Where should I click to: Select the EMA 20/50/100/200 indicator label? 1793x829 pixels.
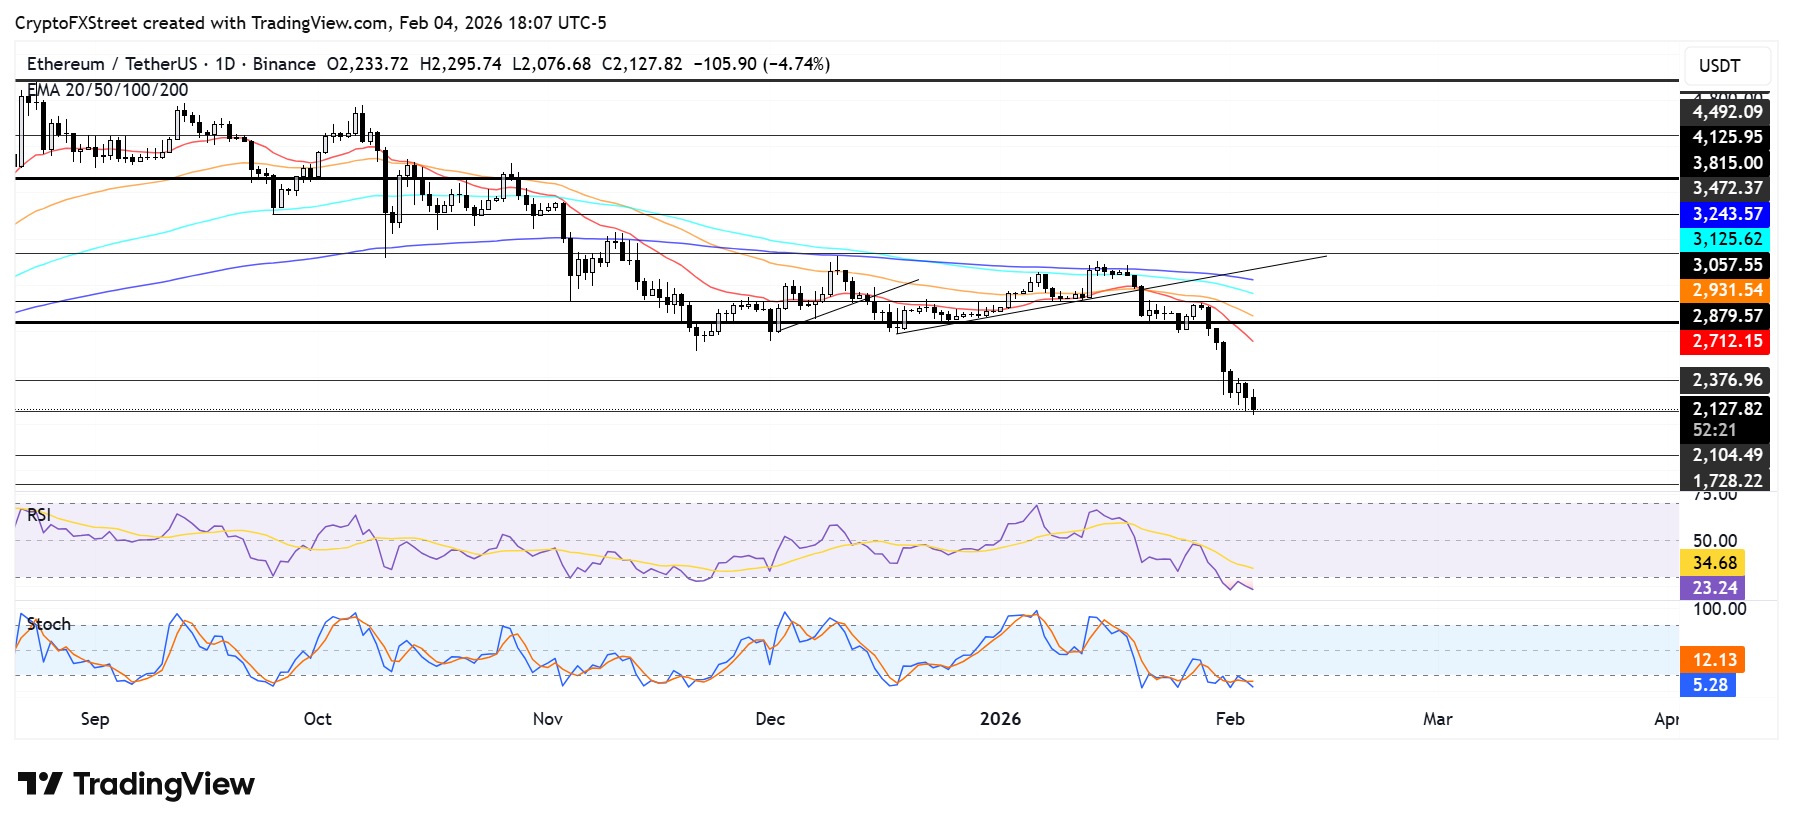[x=108, y=90]
